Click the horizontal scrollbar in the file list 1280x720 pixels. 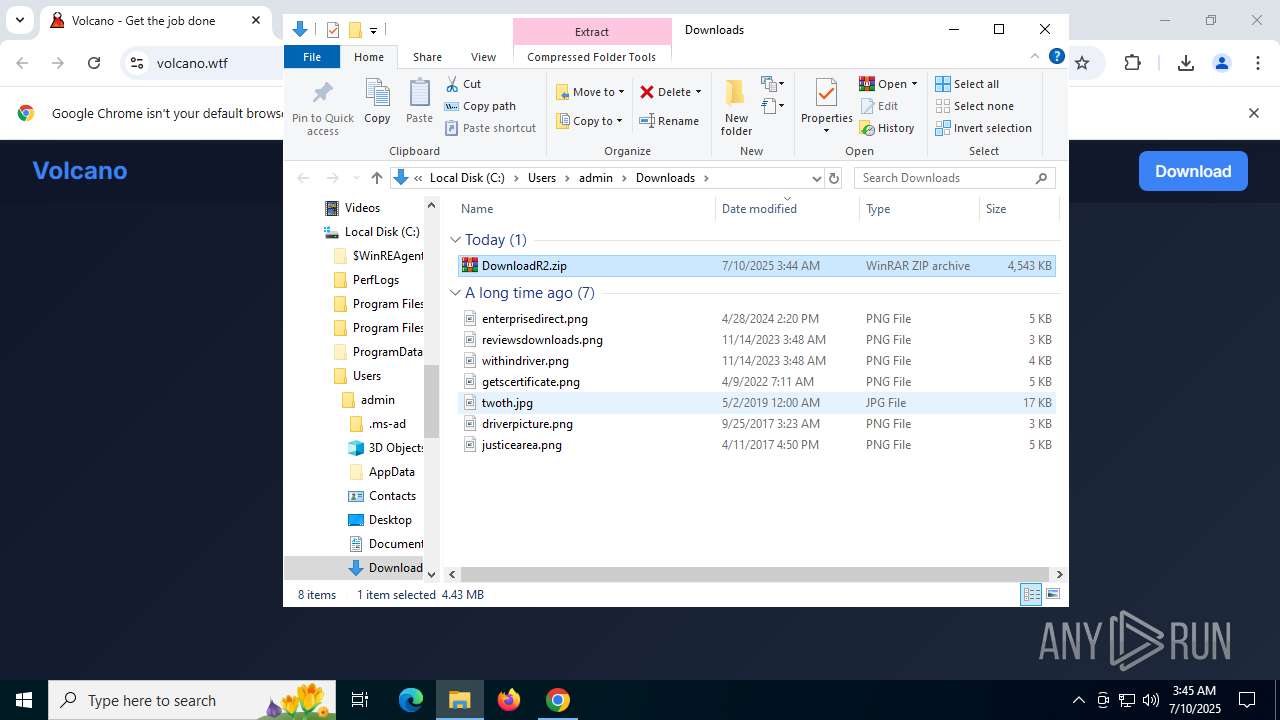coord(756,574)
